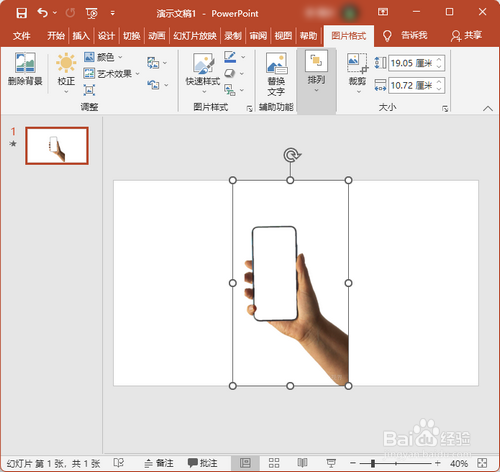Switch to Normal view icon
Screen dimensions: 500x472
245,463
